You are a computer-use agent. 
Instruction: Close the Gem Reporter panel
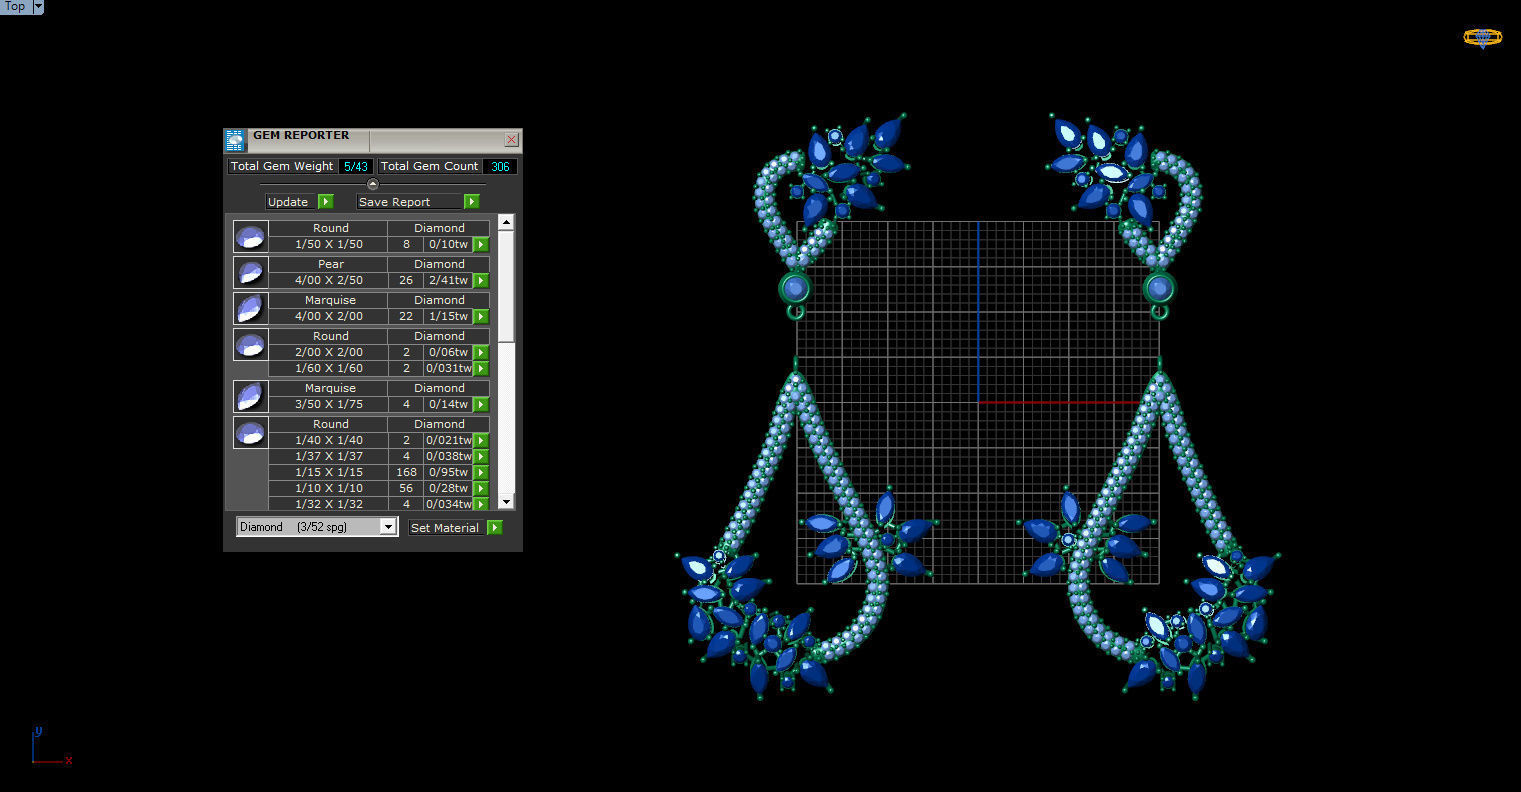tap(512, 140)
